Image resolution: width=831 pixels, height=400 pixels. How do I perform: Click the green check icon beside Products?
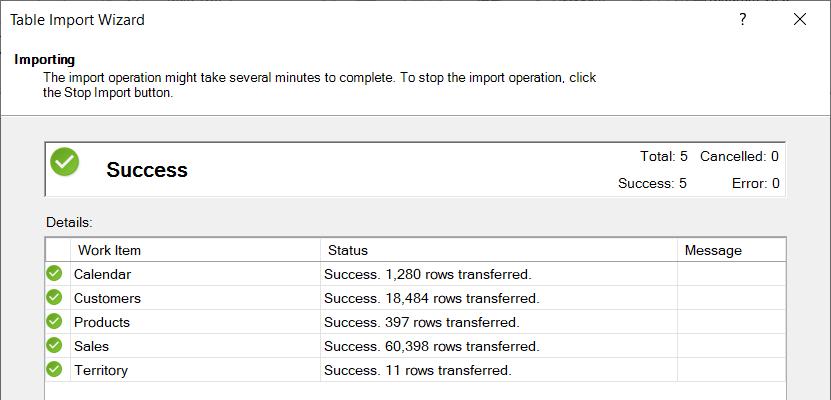pos(54,322)
